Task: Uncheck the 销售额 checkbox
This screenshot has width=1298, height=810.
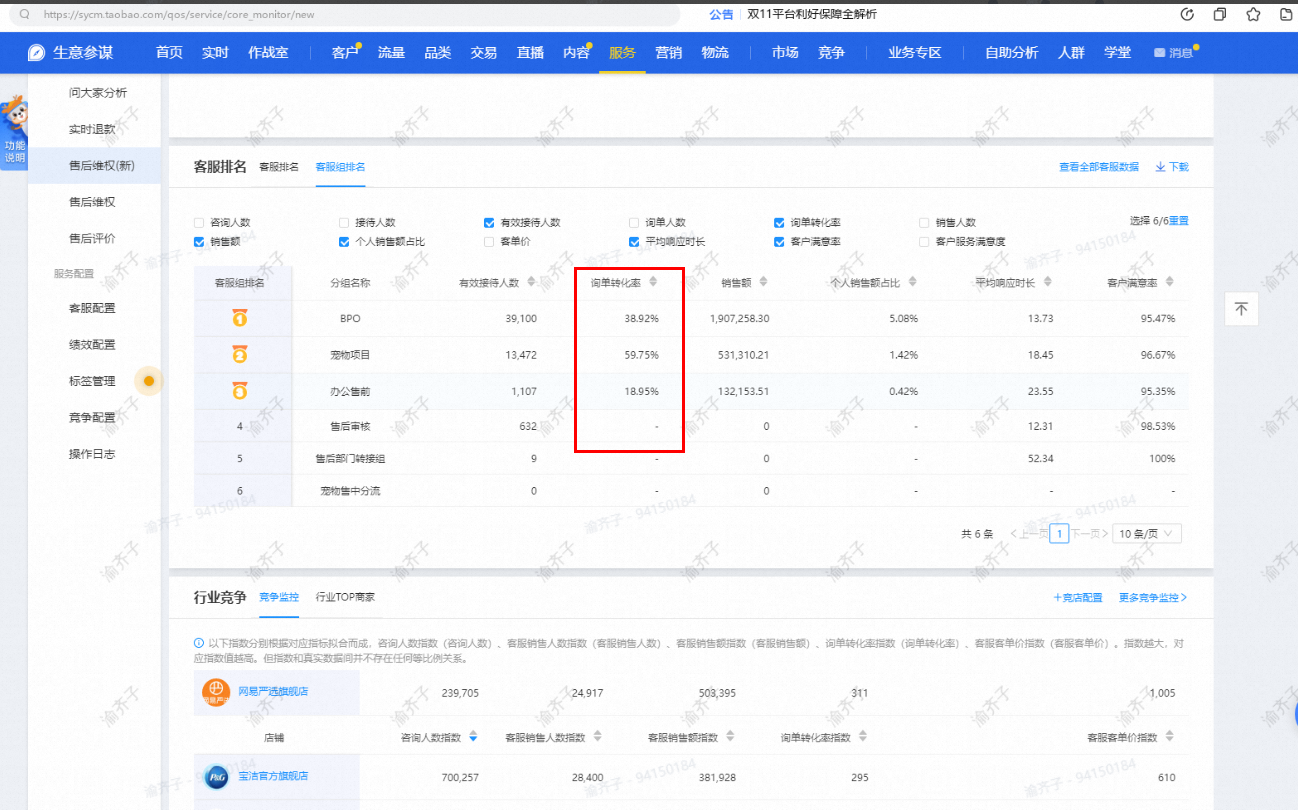Action: 199,241
